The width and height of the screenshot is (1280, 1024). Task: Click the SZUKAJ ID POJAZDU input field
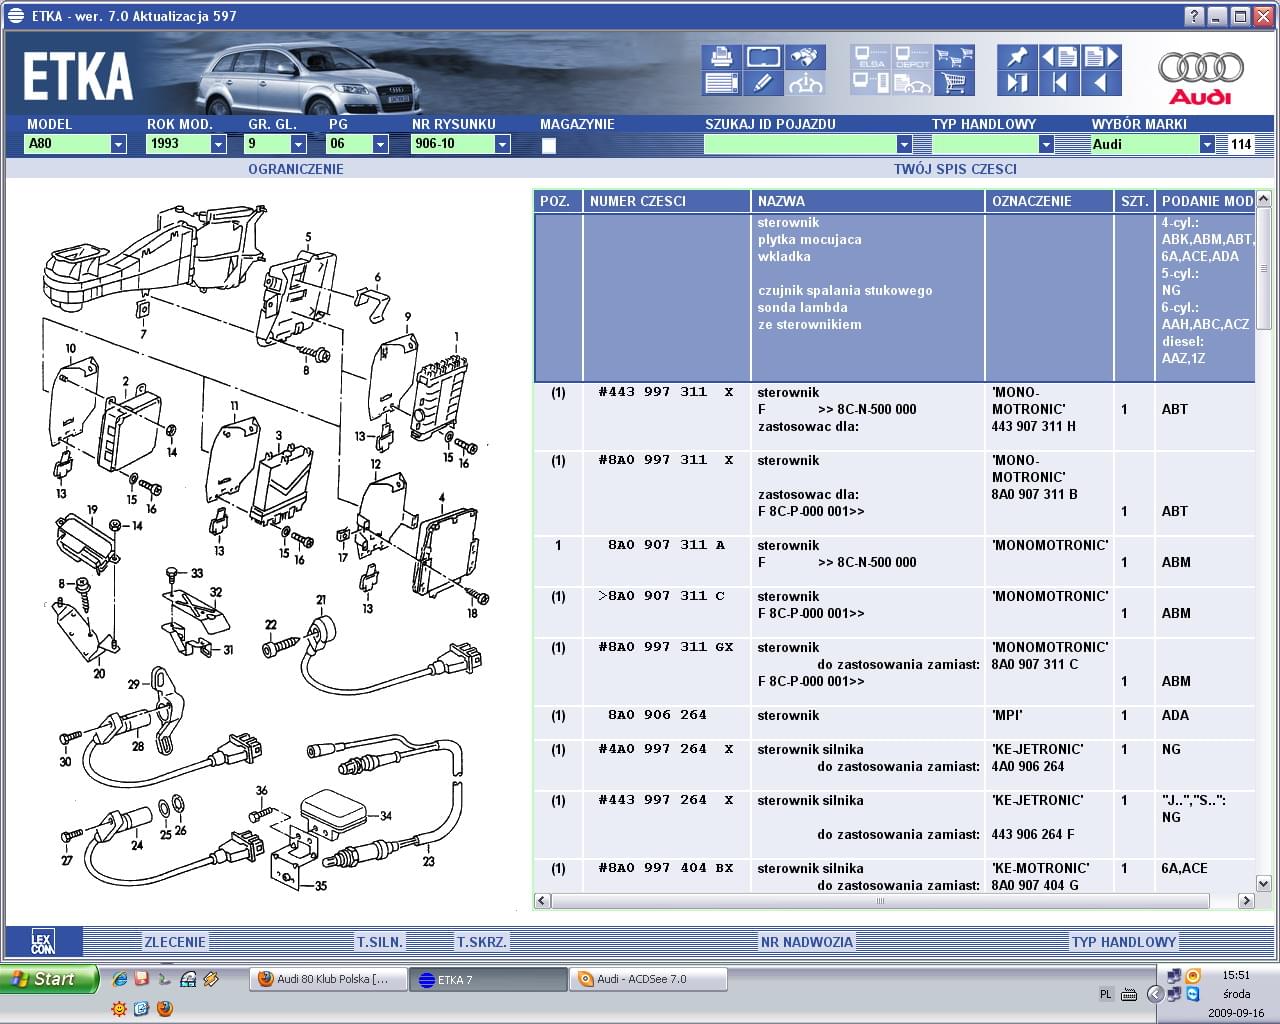800,144
